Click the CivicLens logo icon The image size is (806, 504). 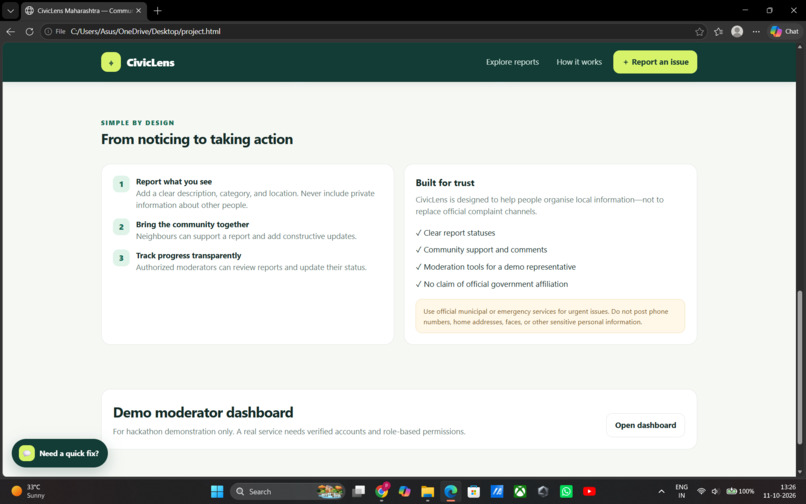click(111, 62)
